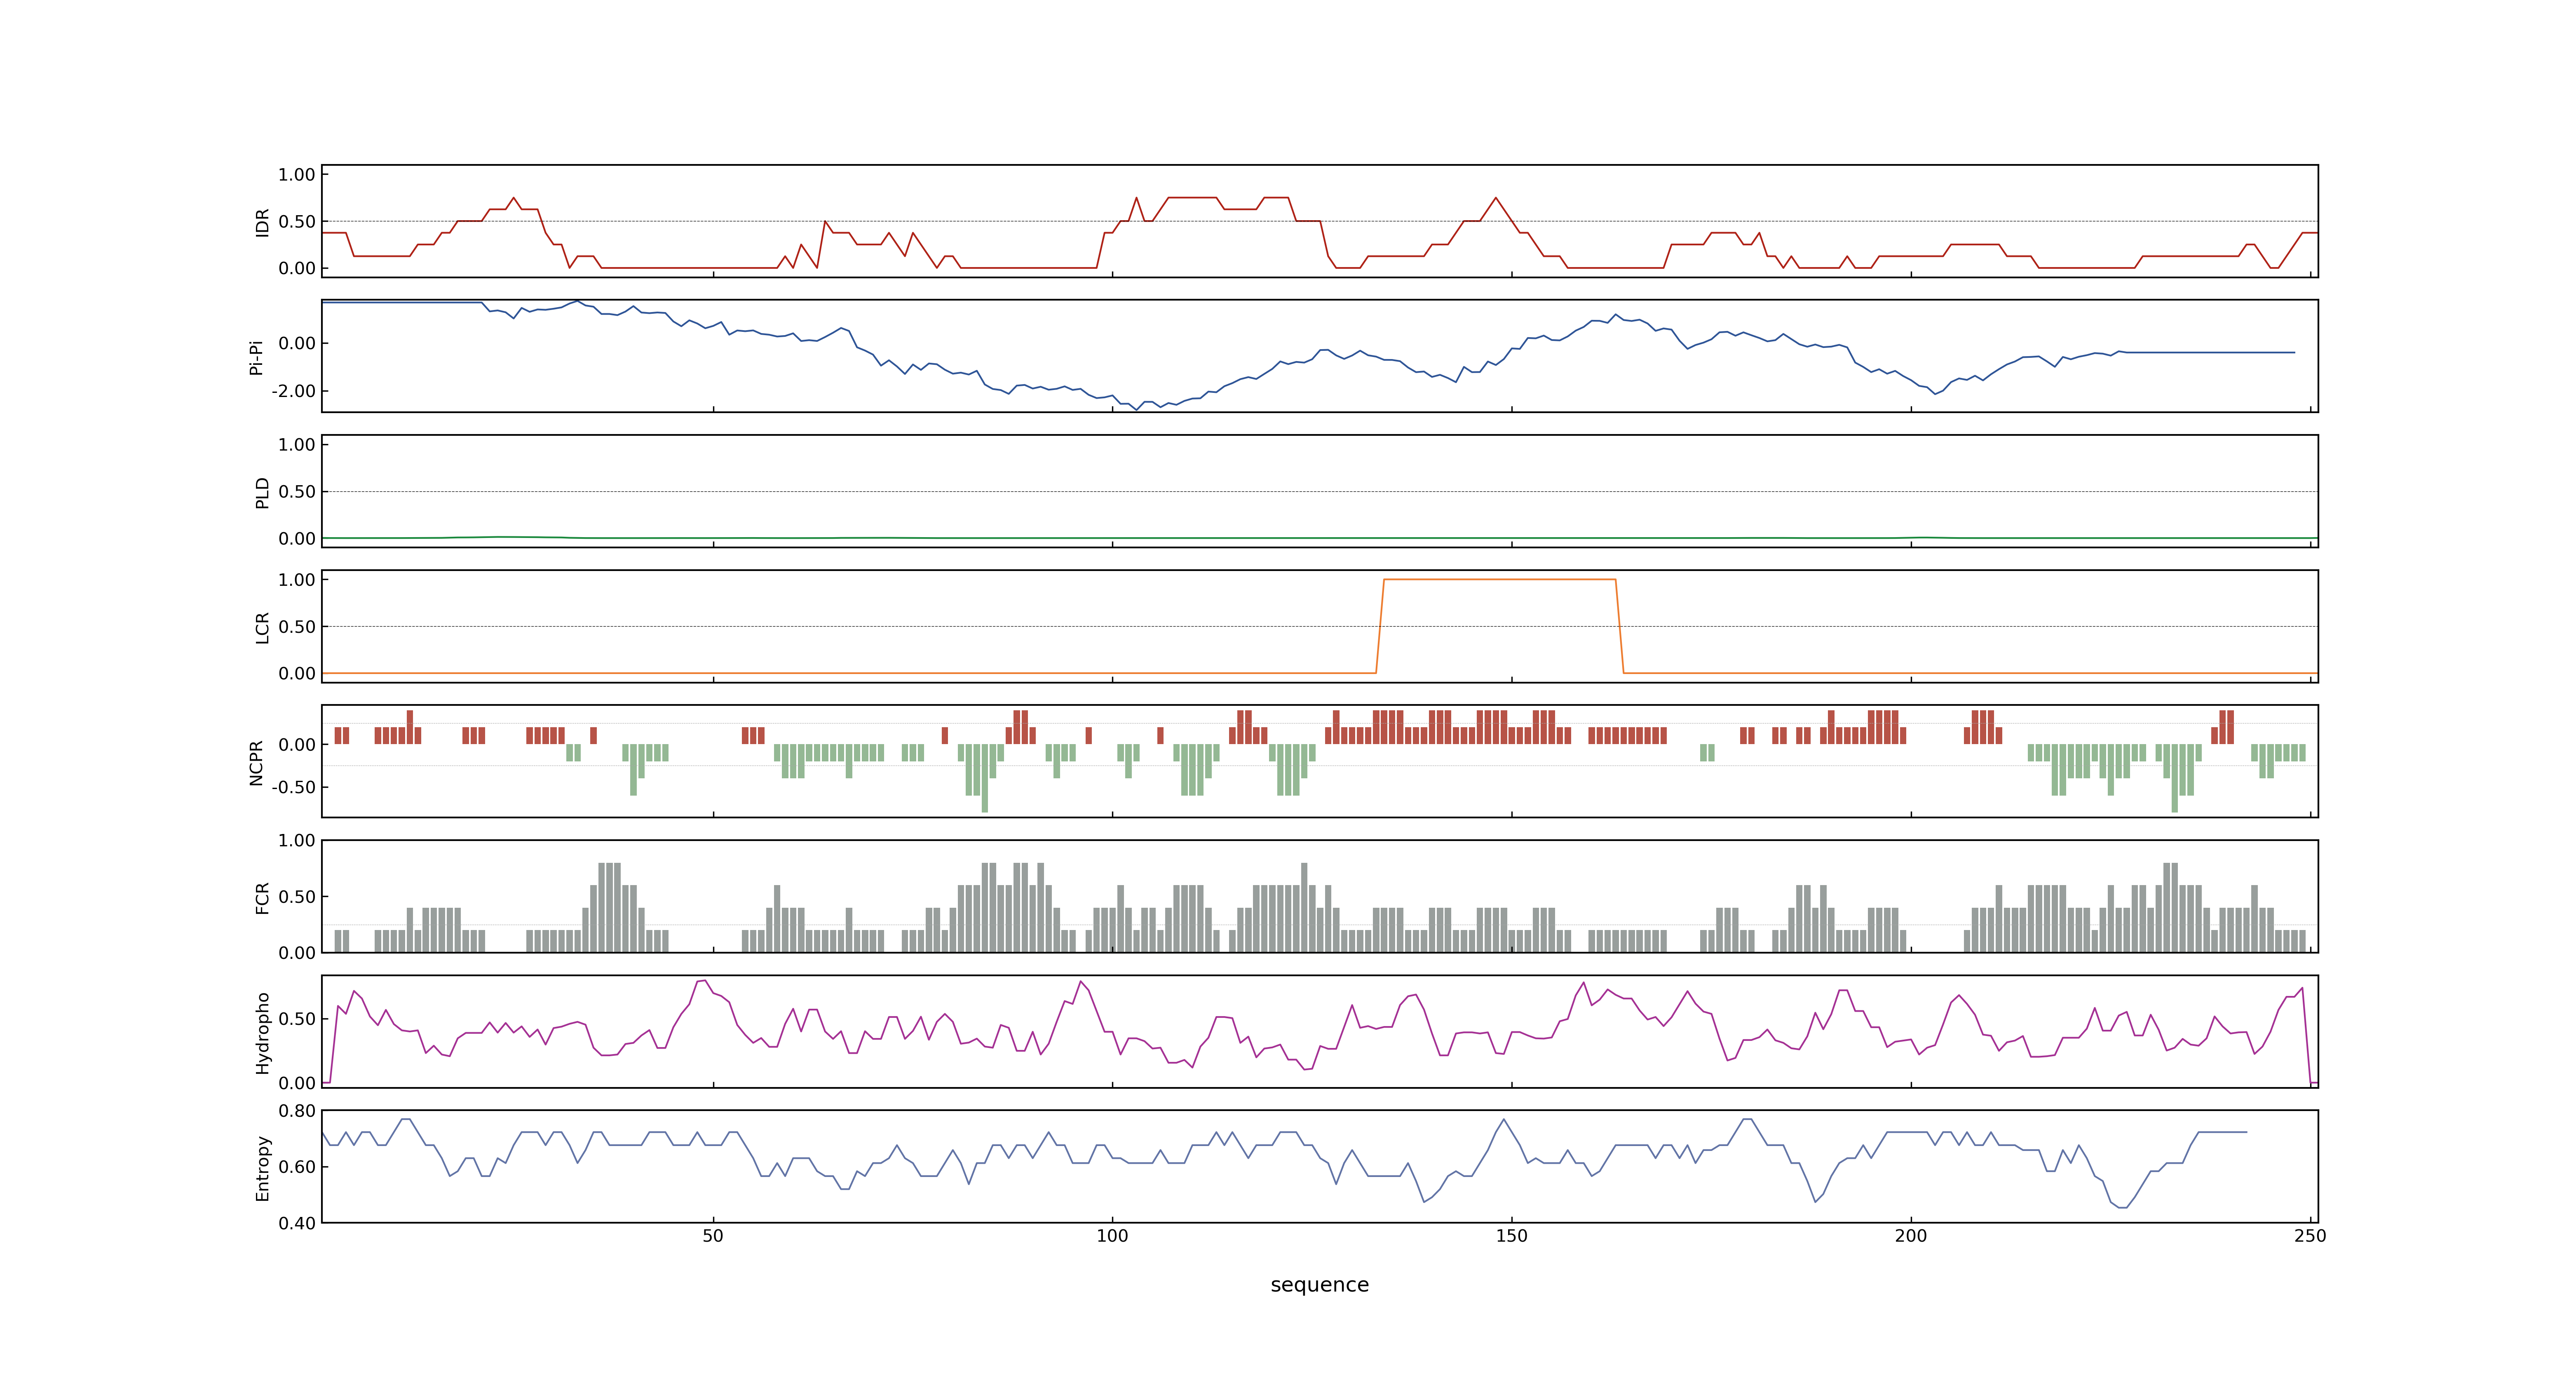
Task: Click the 1.00 tick on the IDR axis
Action: click(x=297, y=175)
